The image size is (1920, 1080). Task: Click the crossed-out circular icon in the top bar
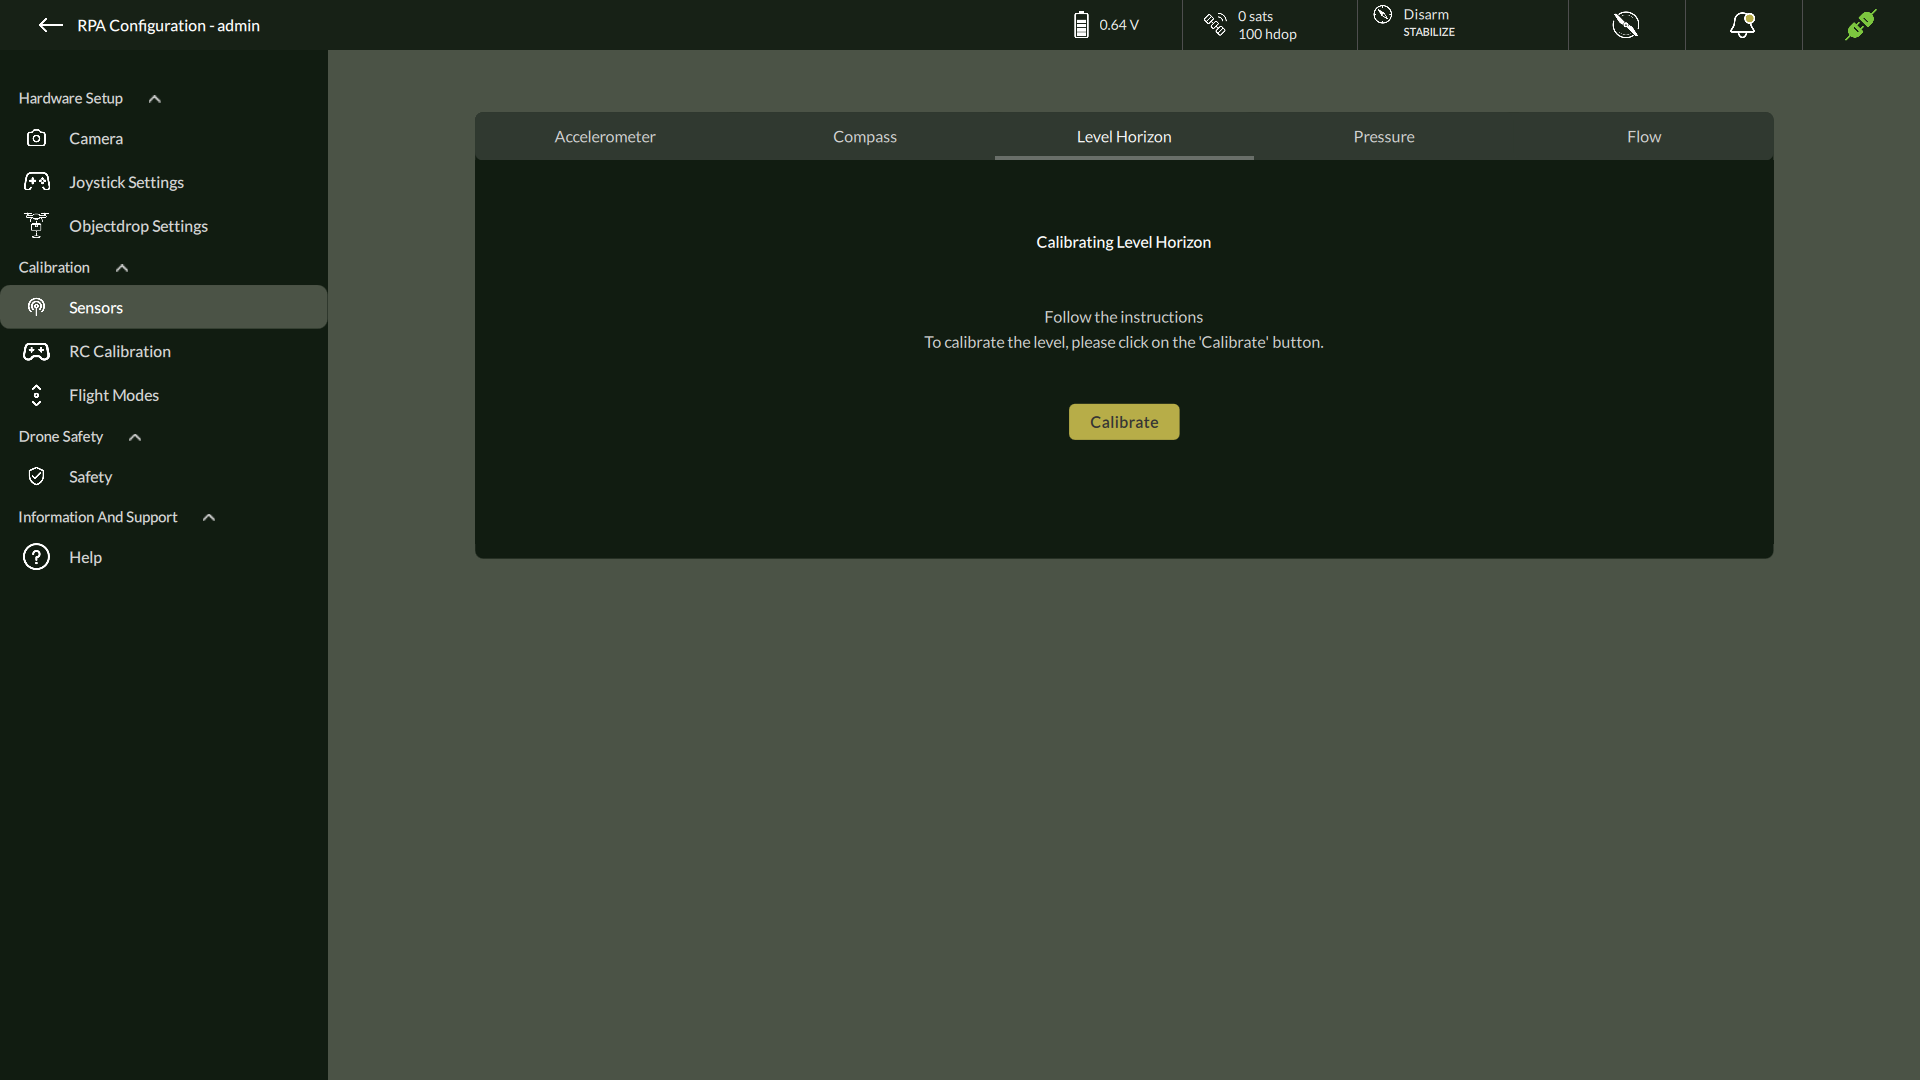1626,25
